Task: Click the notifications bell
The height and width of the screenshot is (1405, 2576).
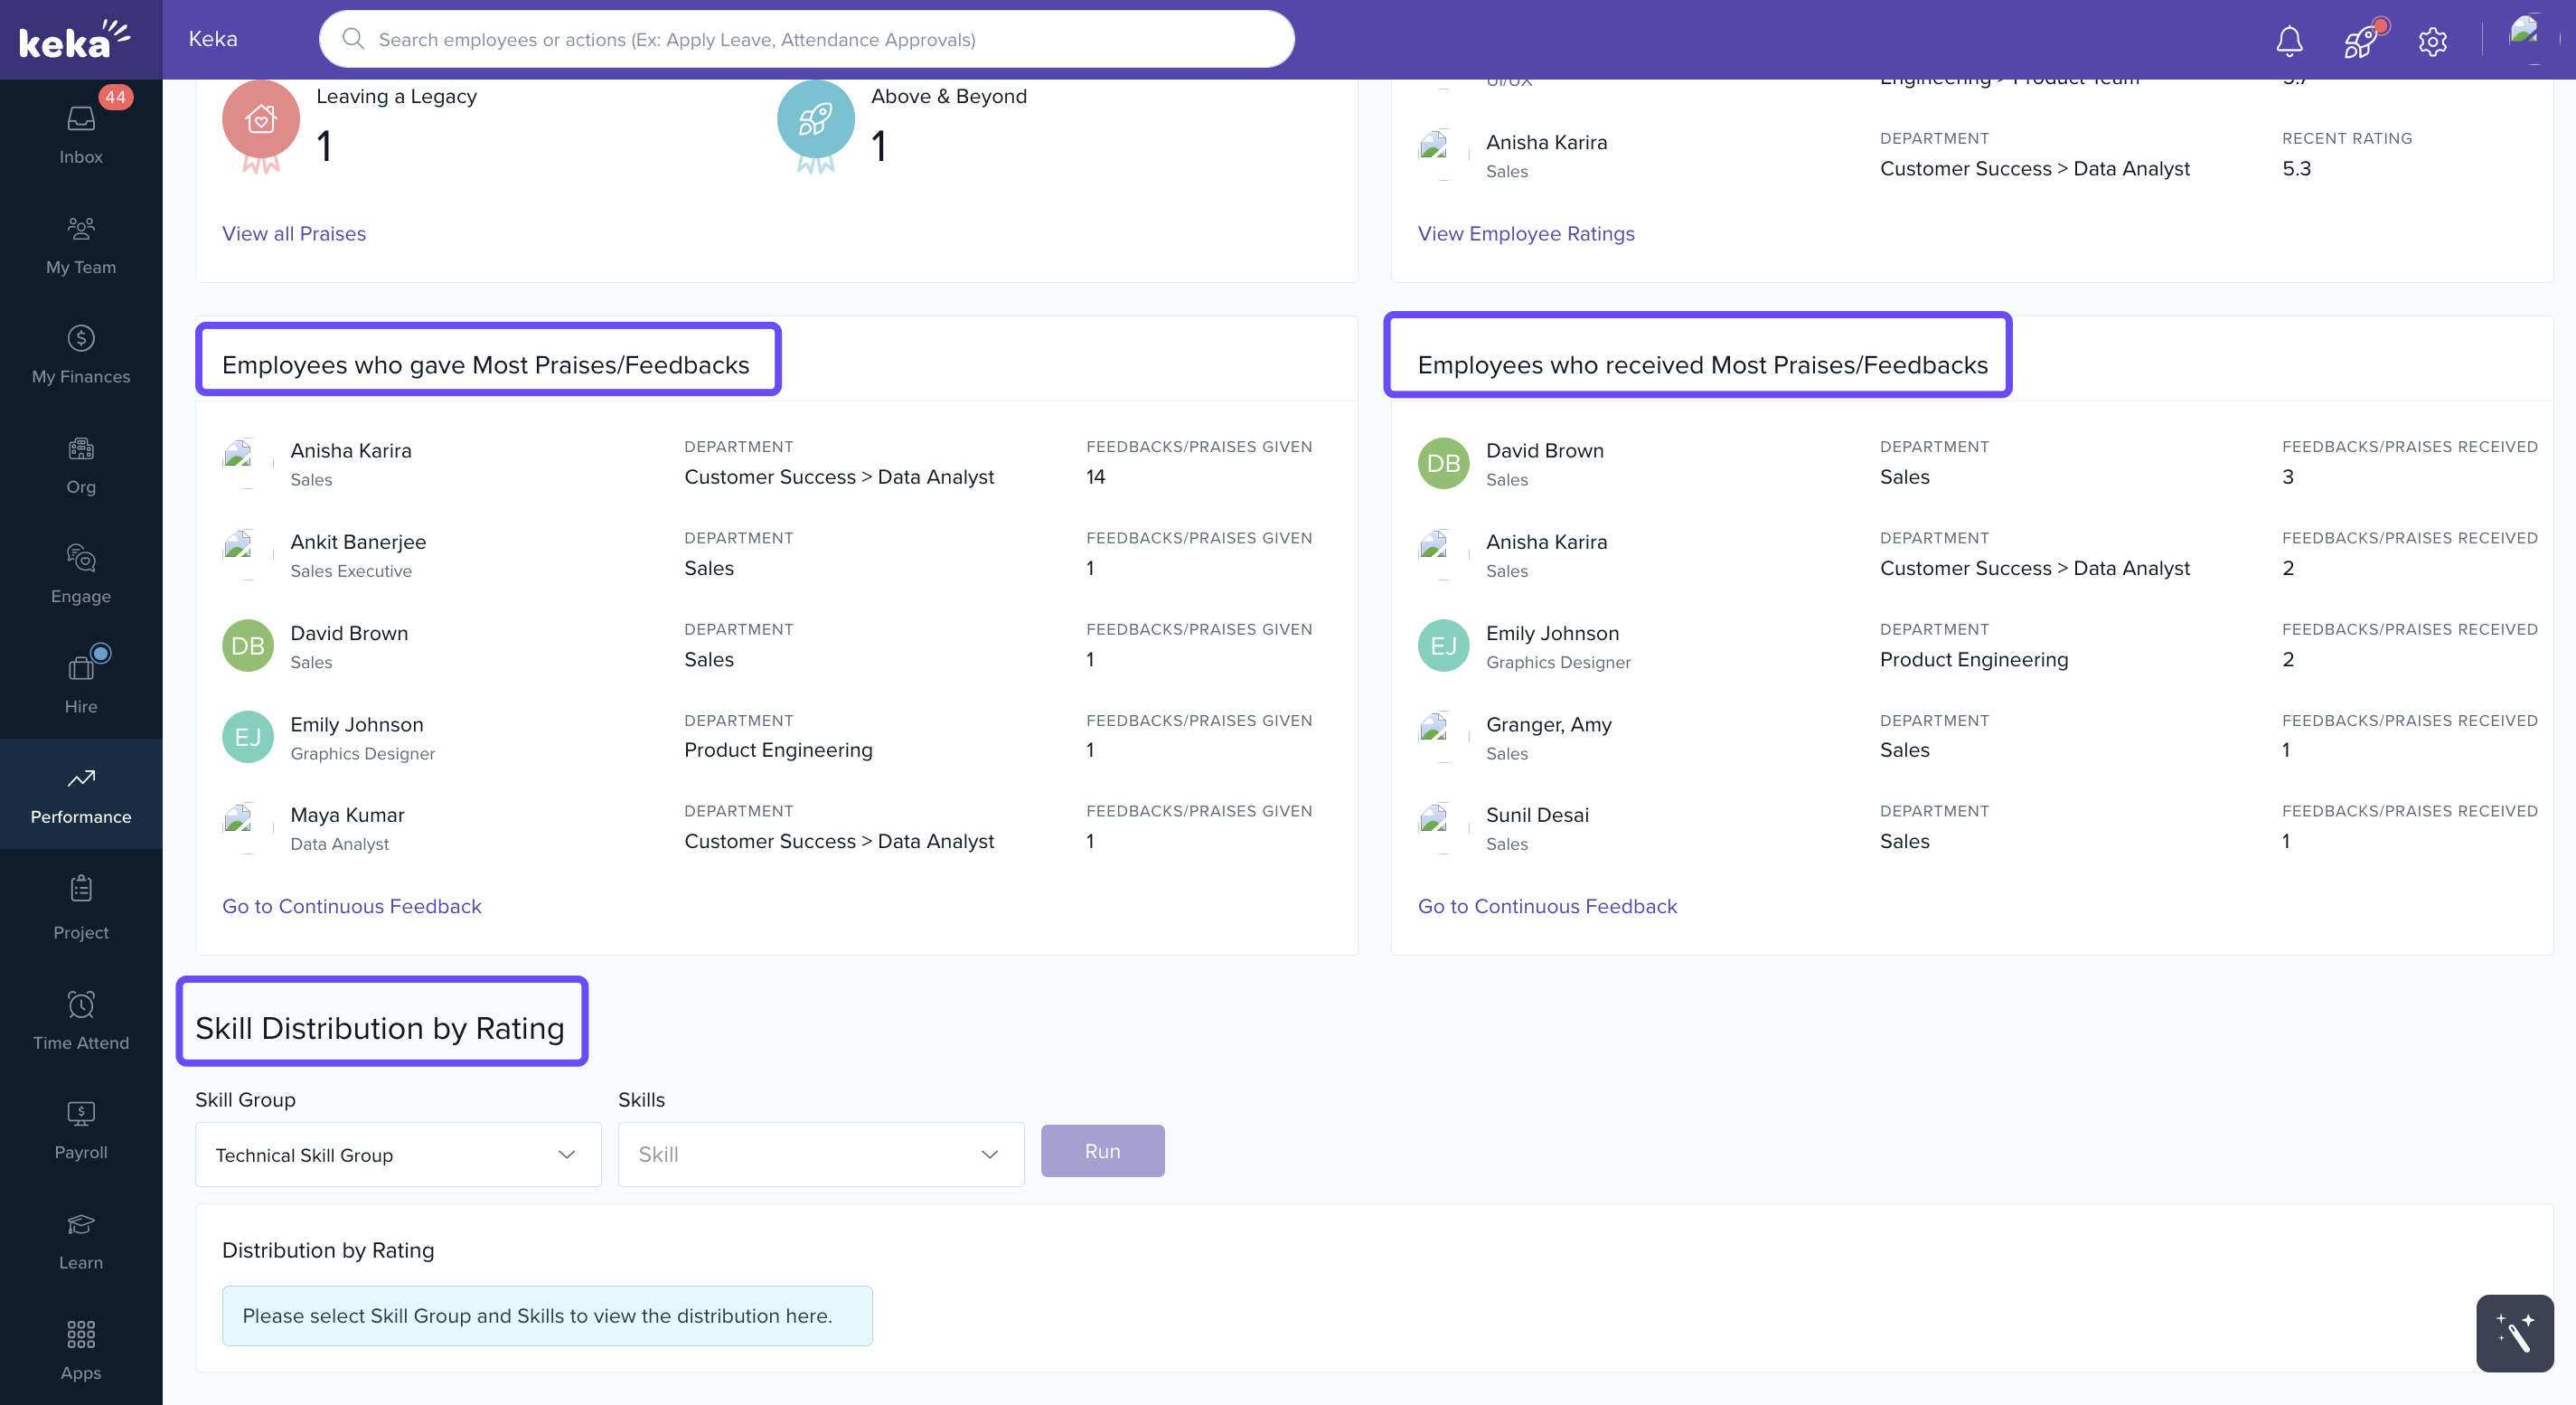Action: click(2289, 40)
